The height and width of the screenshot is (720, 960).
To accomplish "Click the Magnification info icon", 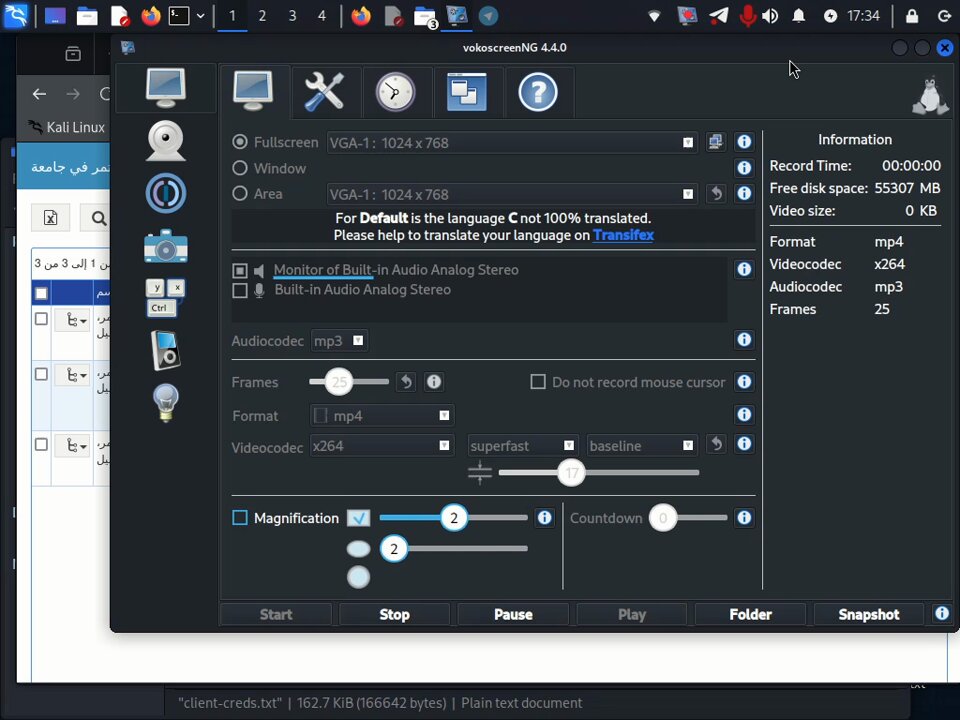I will (x=544, y=518).
